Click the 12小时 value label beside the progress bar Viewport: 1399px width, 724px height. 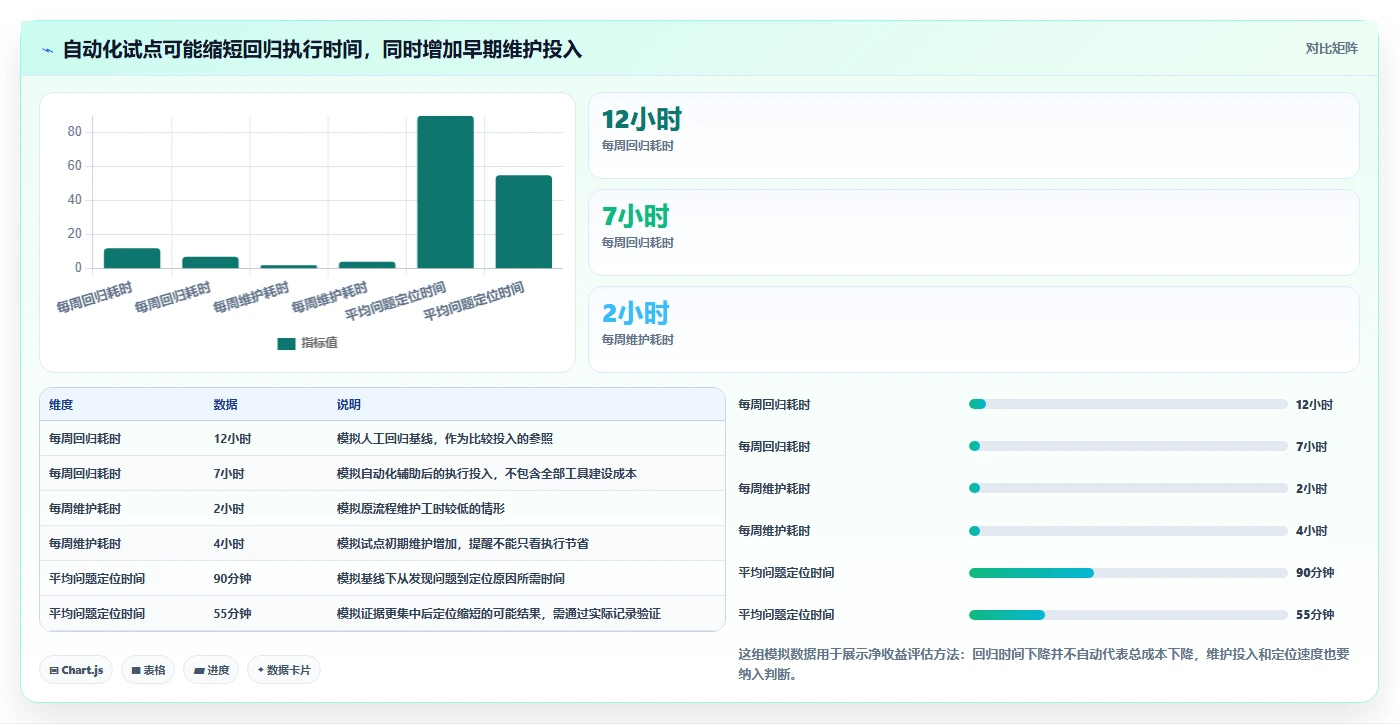pyautogui.click(x=1314, y=405)
